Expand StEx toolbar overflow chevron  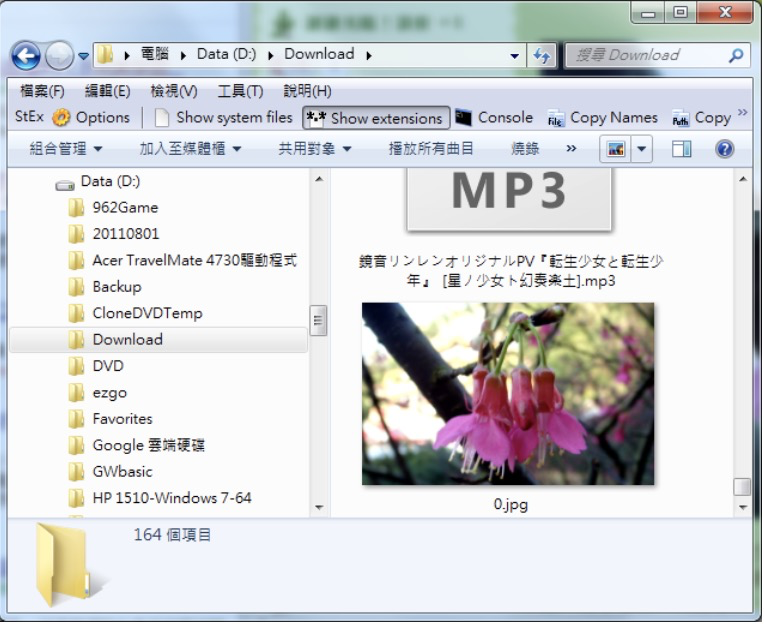click(x=742, y=113)
